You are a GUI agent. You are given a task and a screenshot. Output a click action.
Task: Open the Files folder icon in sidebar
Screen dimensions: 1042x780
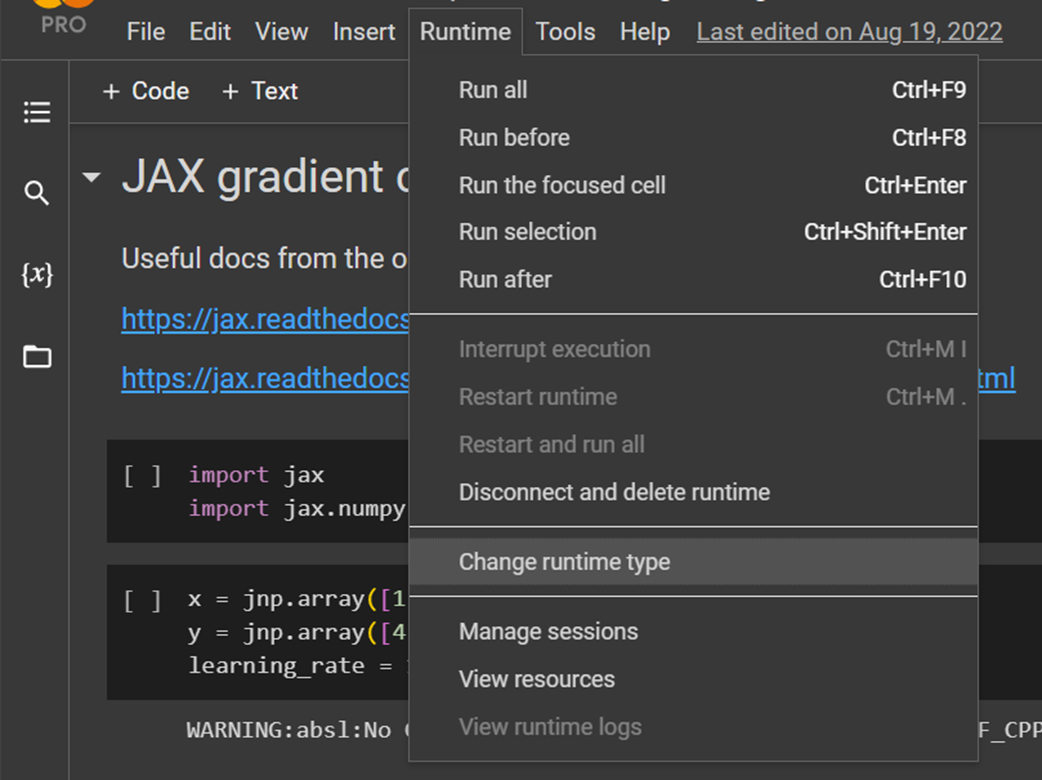pyautogui.click(x=37, y=356)
